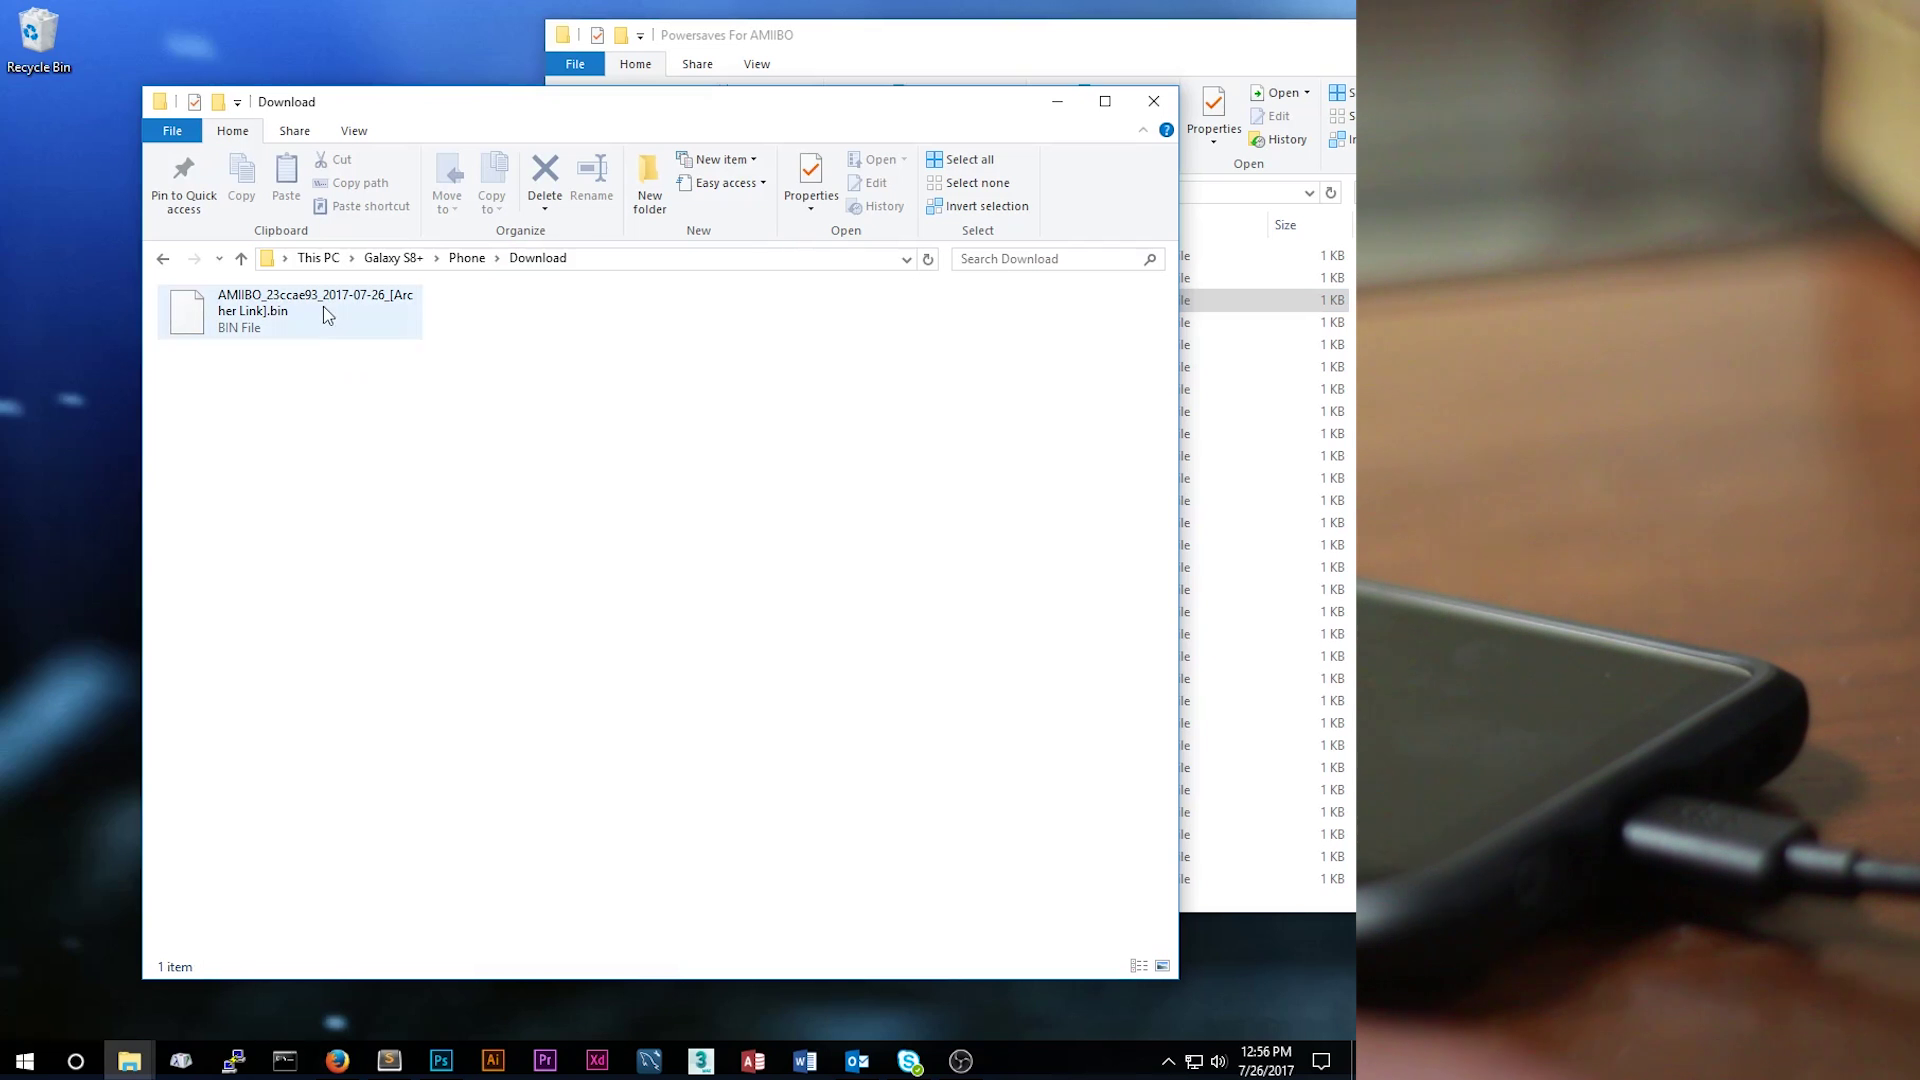Open the Easy access dropdown
The width and height of the screenshot is (1920, 1080).
pyautogui.click(x=722, y=183)
